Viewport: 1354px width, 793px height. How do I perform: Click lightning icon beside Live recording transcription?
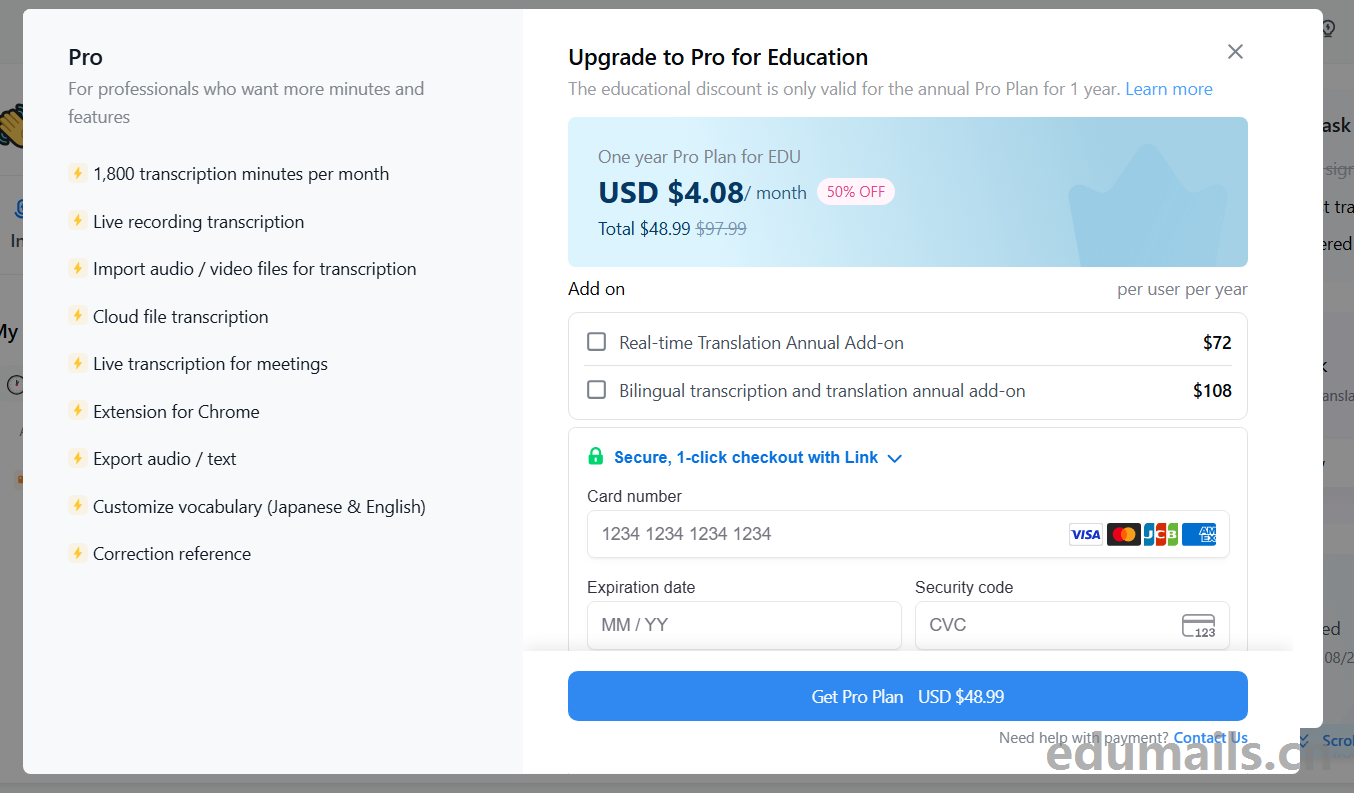[78, 221]
